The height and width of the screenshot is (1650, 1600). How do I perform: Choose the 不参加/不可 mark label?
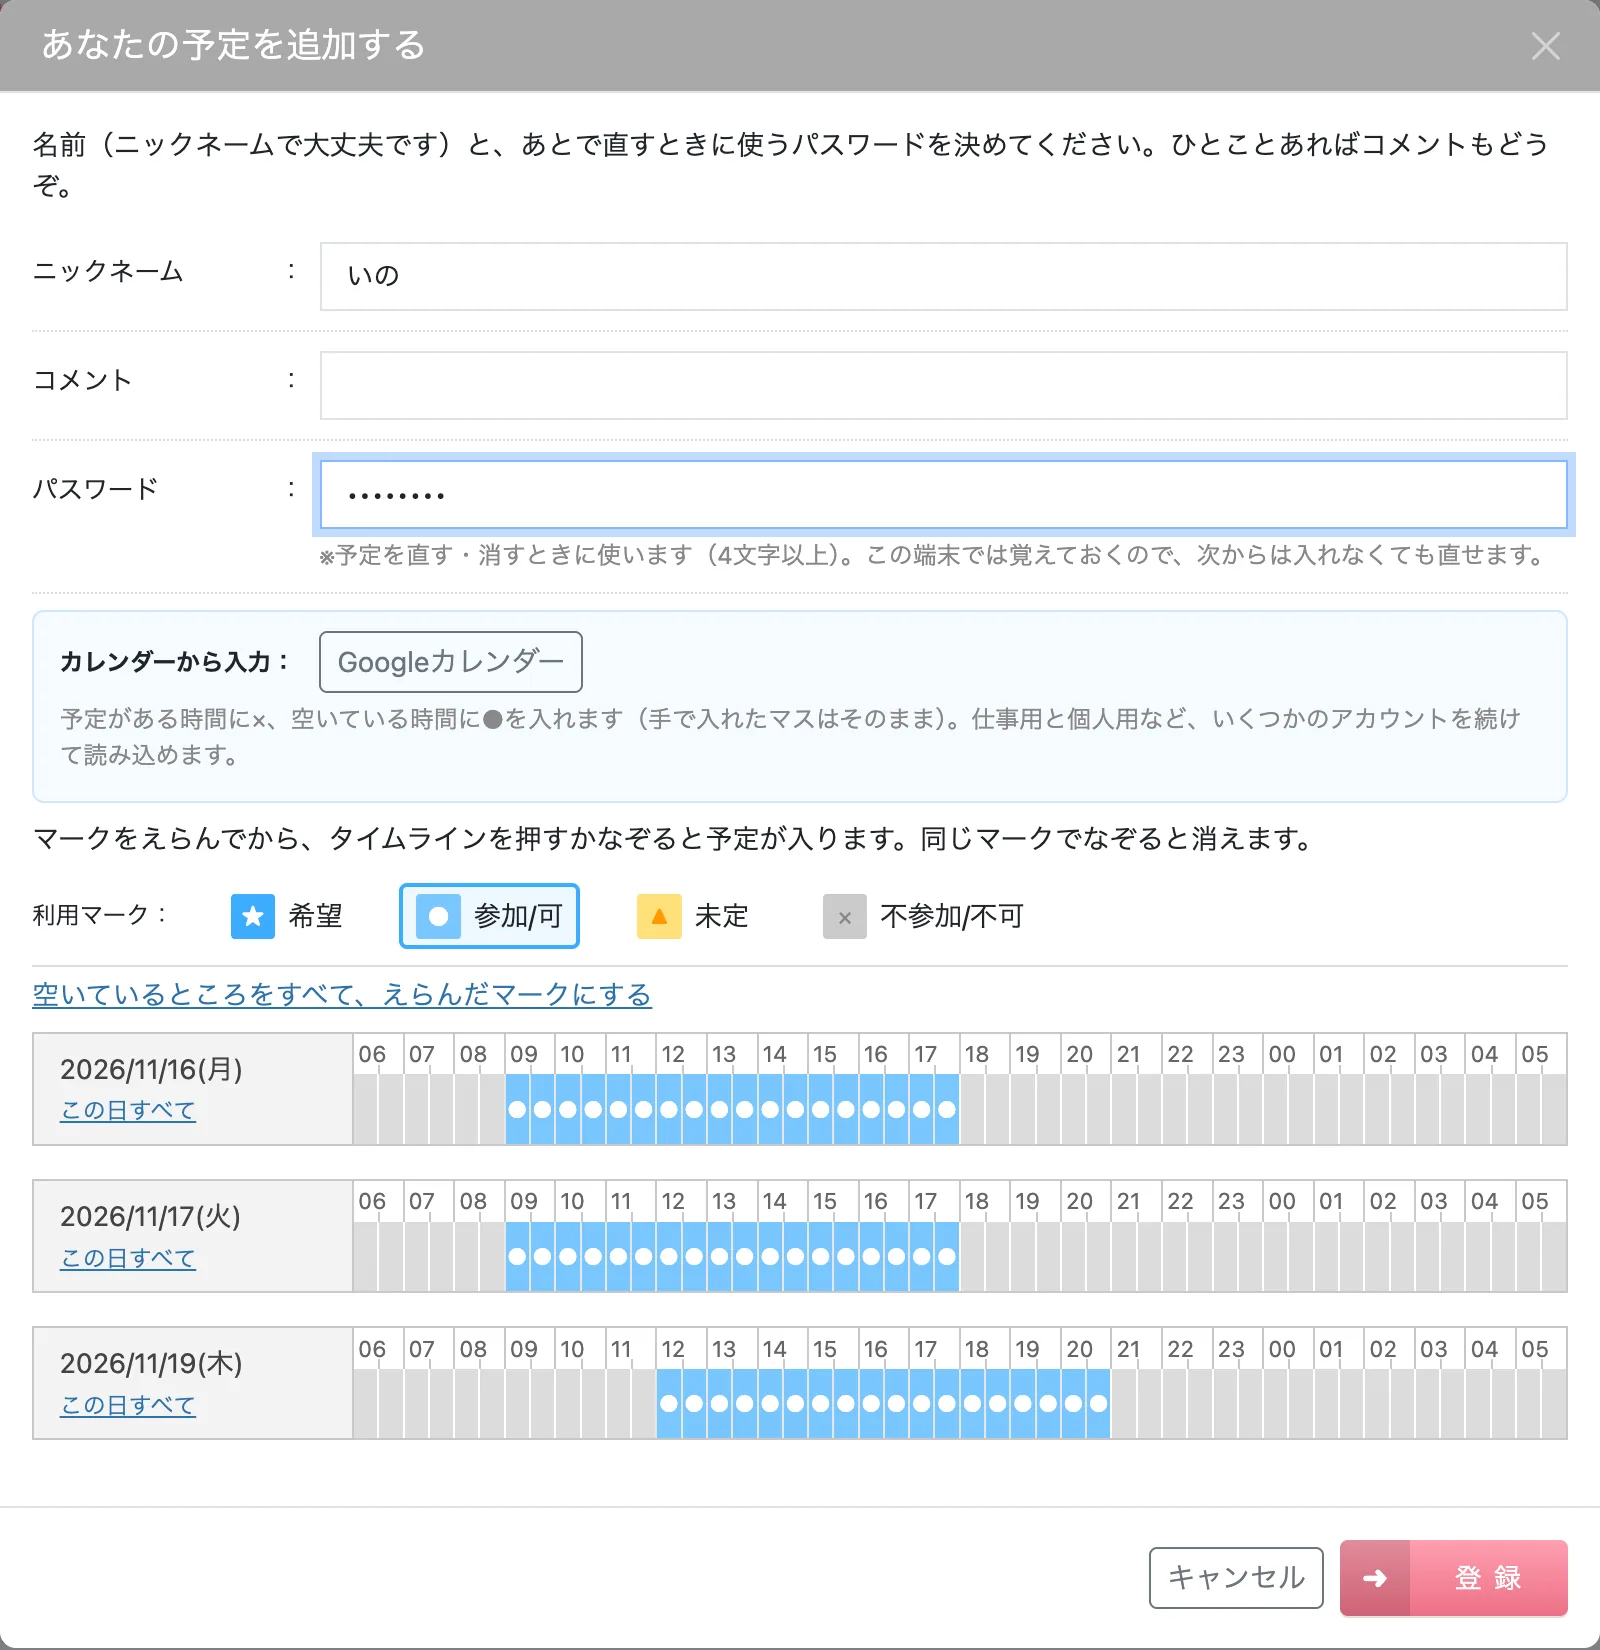pyautogui.click(x=952, y=916)
